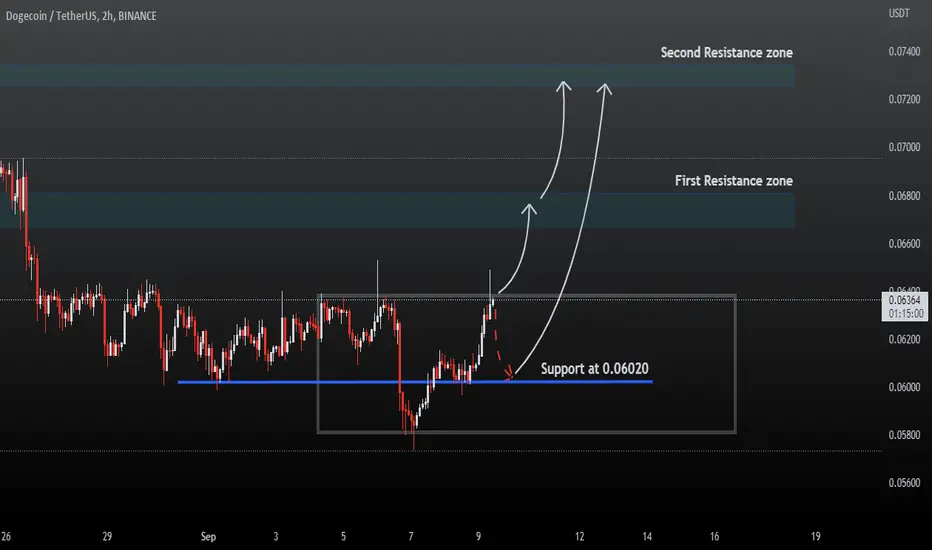Click the 0.06600 price axis label
The width and height of the screenshot is (932, 550).
[904, 244]
